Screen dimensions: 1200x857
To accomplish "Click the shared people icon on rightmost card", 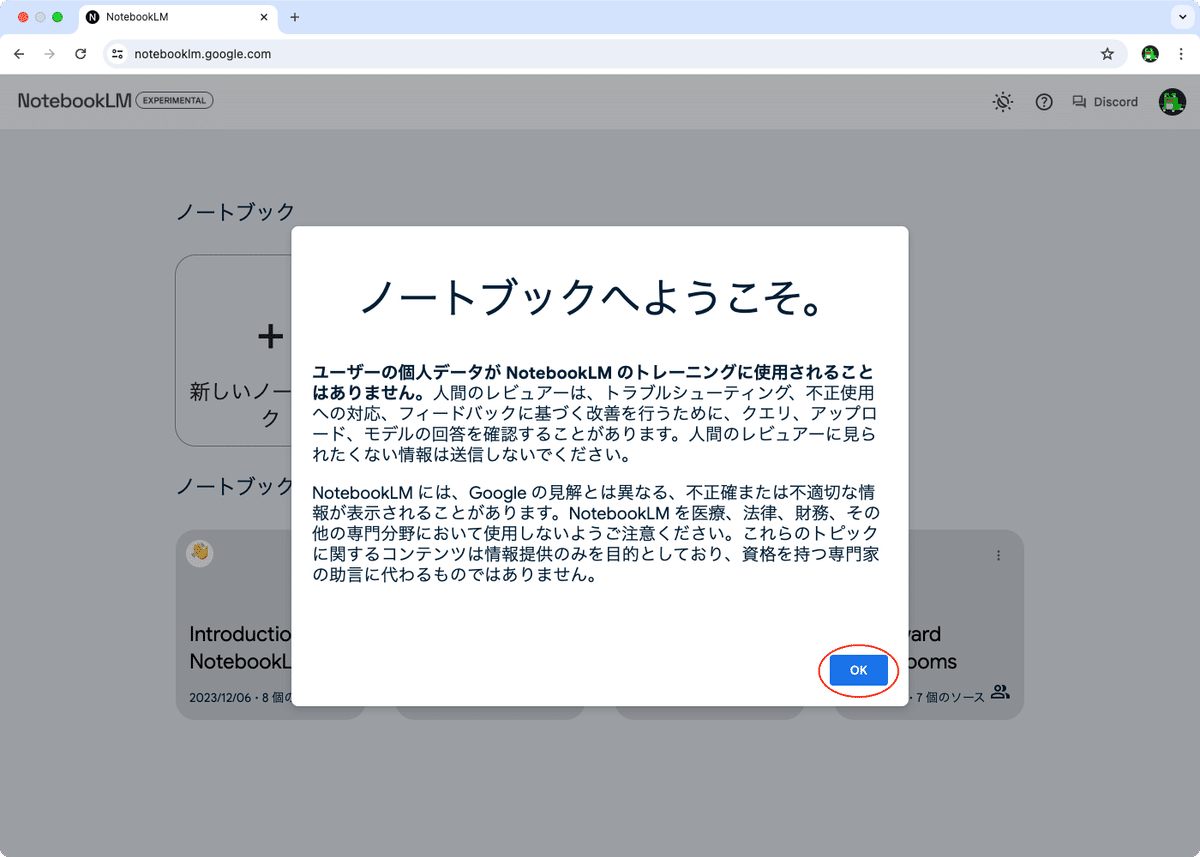I will tap(1000, 692).
